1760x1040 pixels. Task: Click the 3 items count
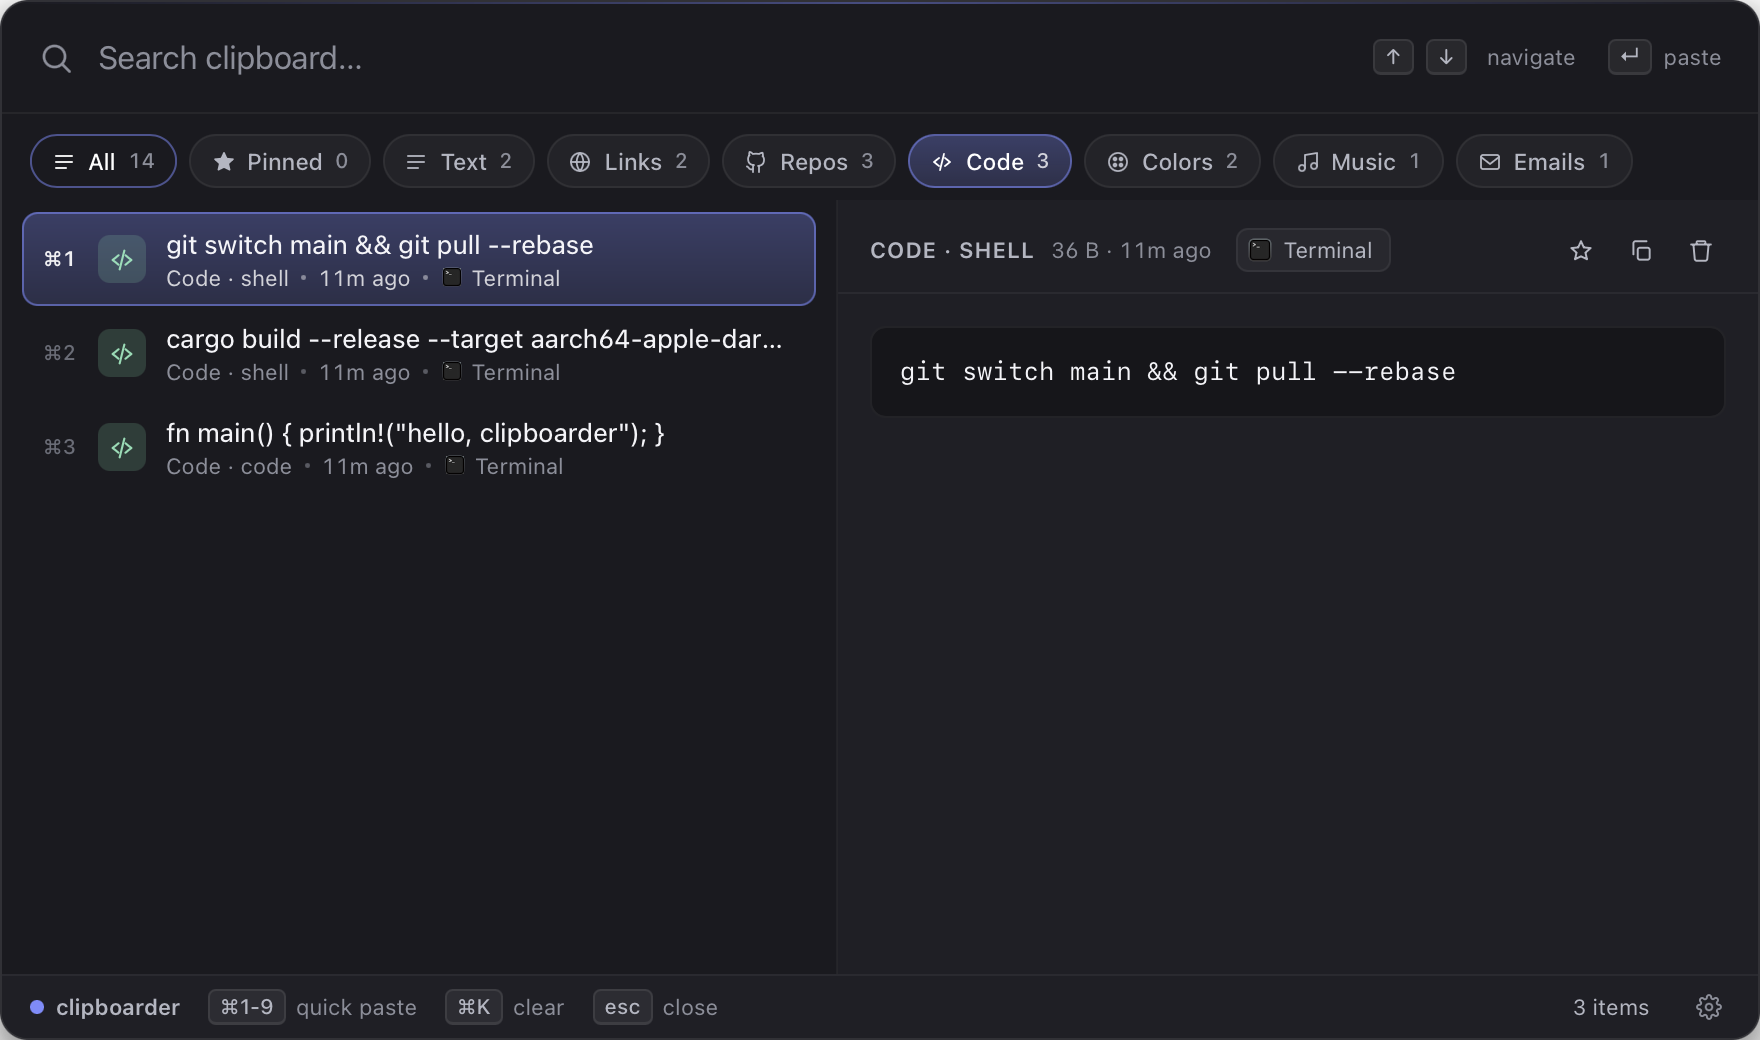[x=1611, y=1007]
